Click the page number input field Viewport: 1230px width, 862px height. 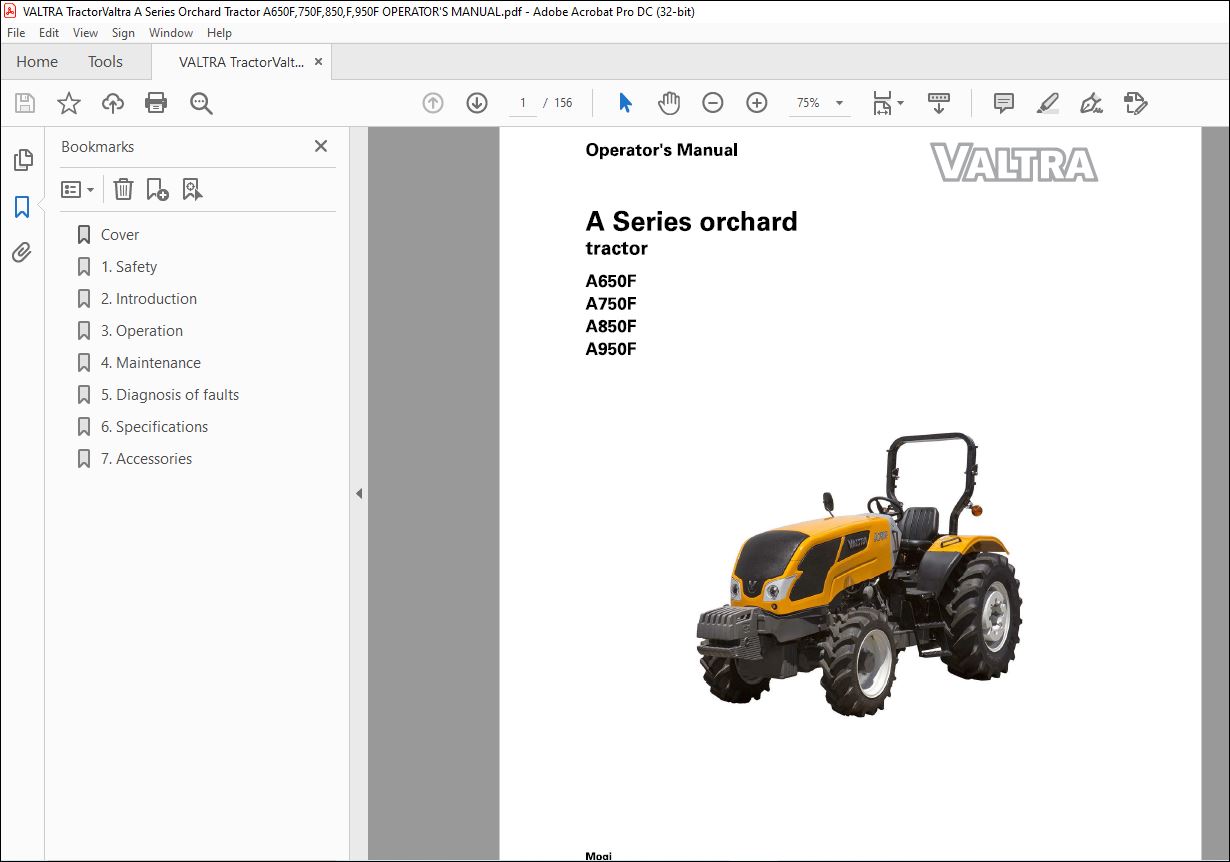[x=522, y=103]
